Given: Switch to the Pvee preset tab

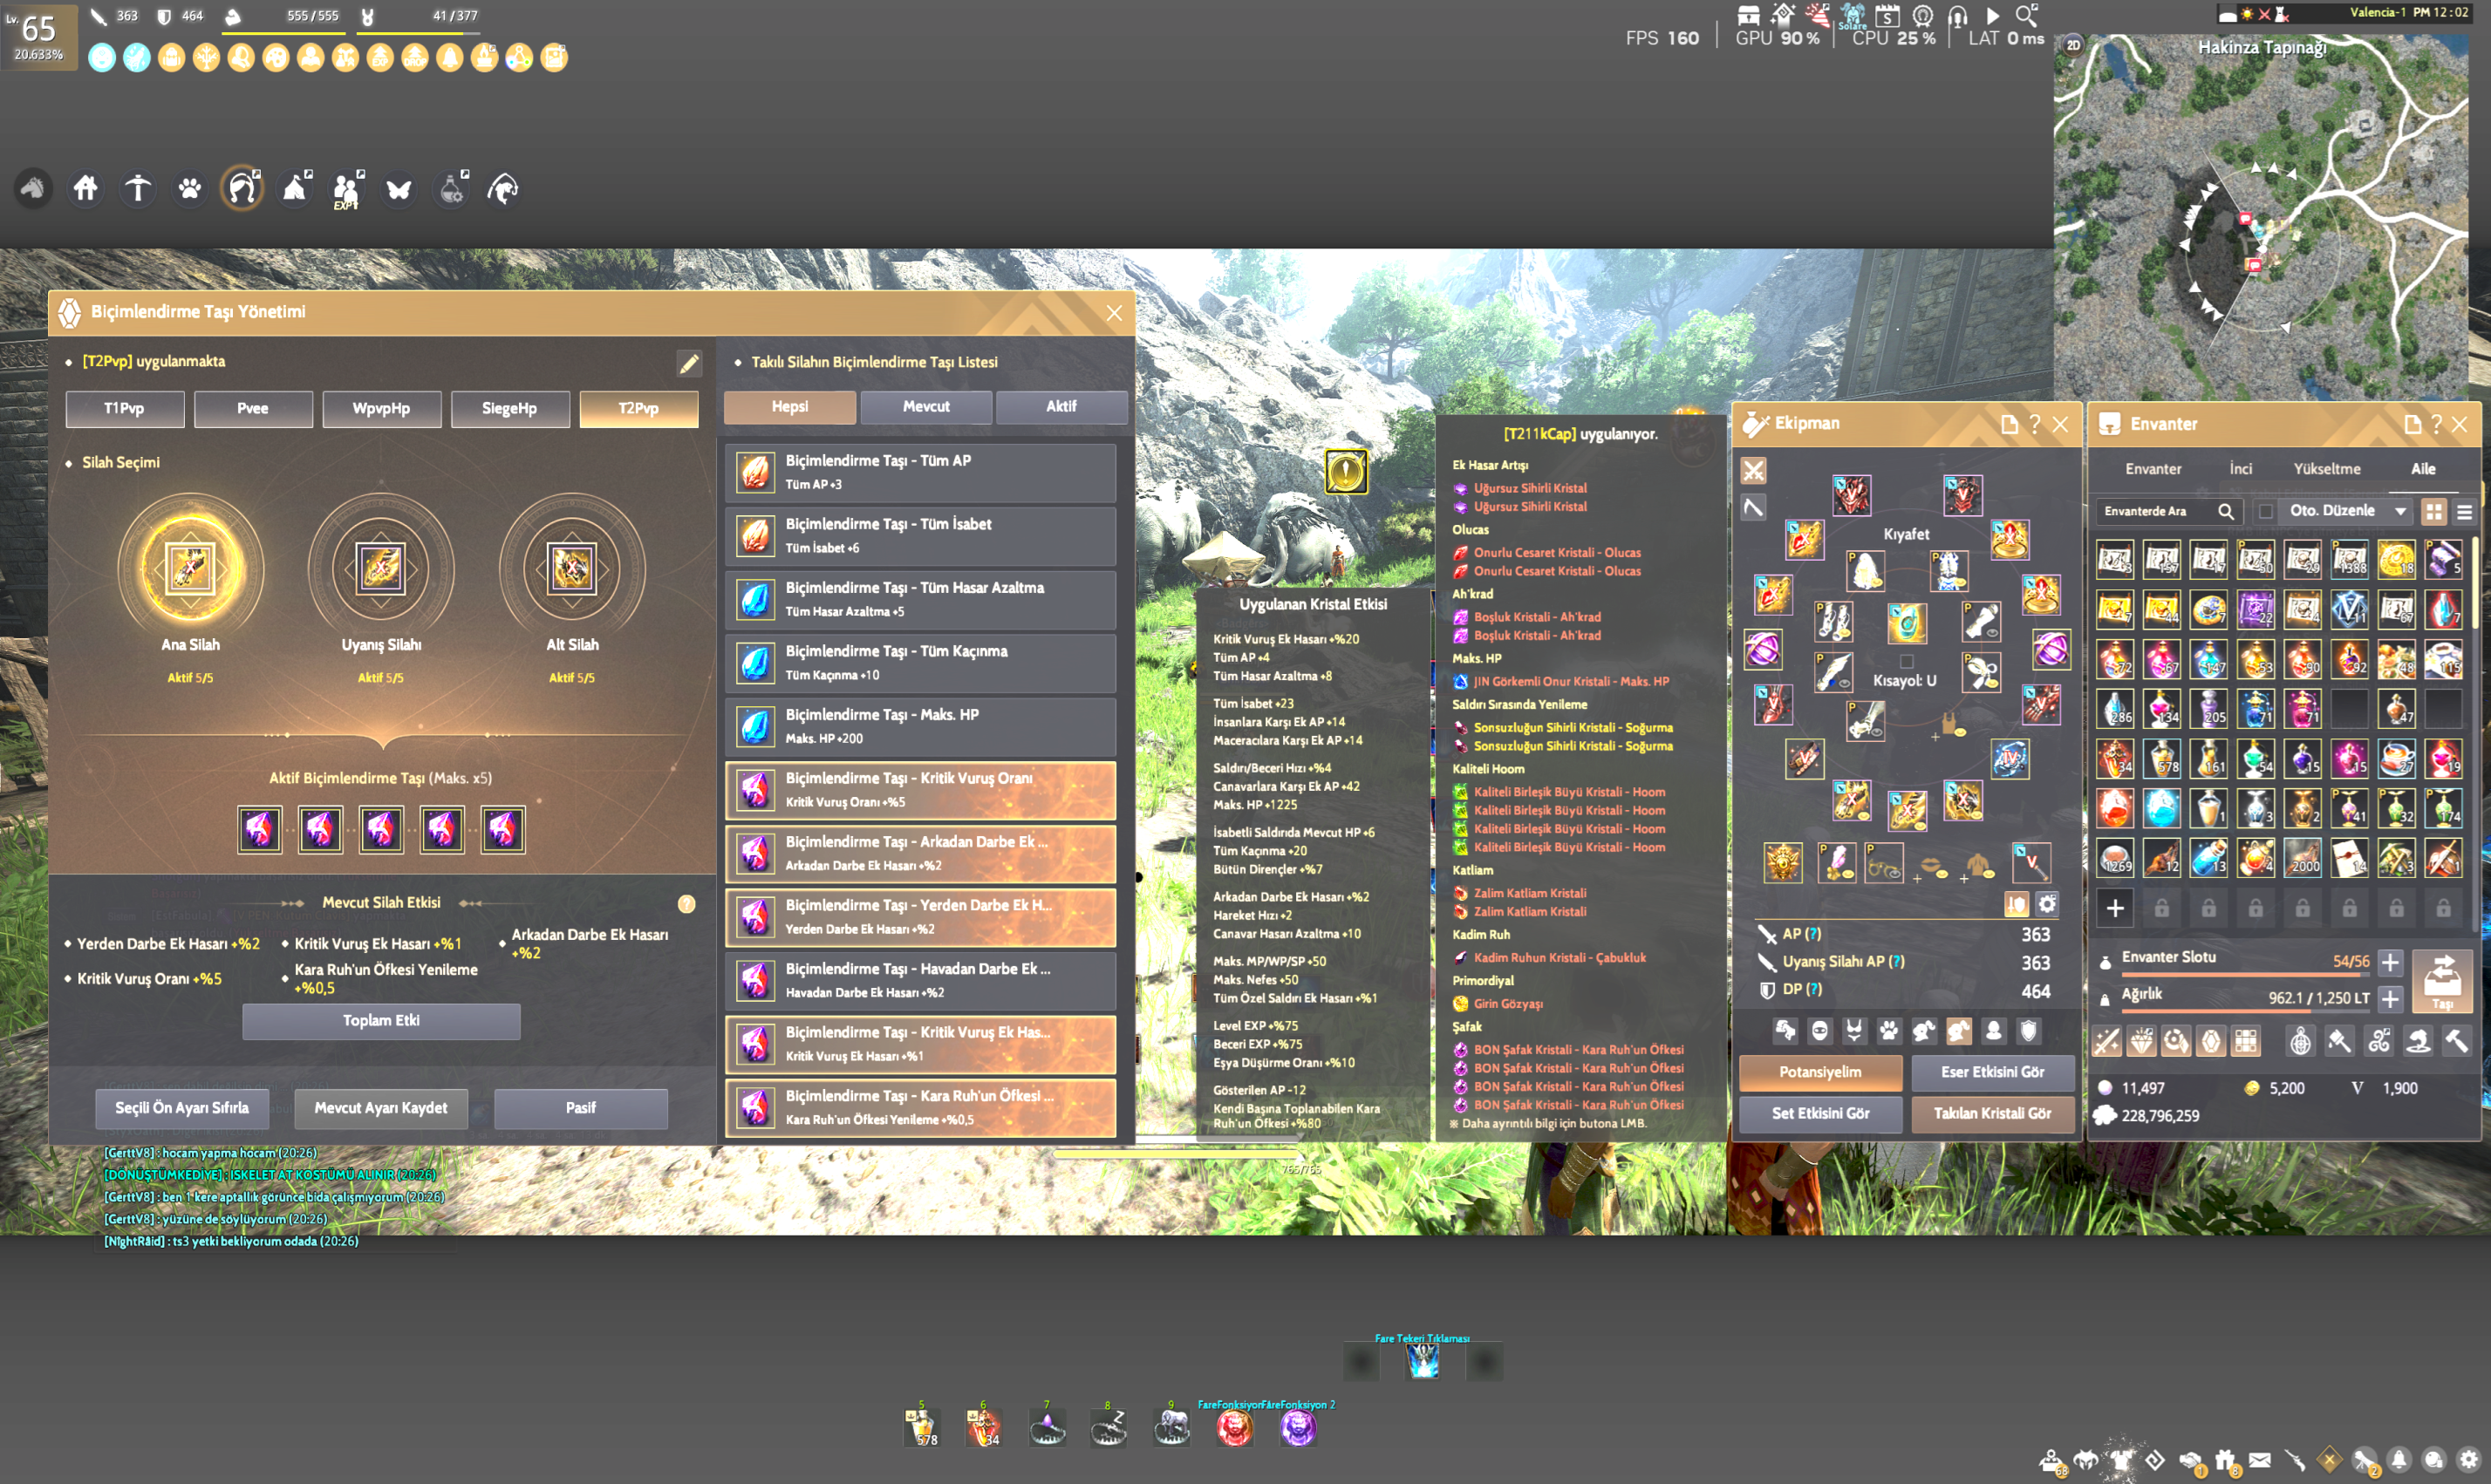Looking at the screenshot, I should tap(253, 409).
